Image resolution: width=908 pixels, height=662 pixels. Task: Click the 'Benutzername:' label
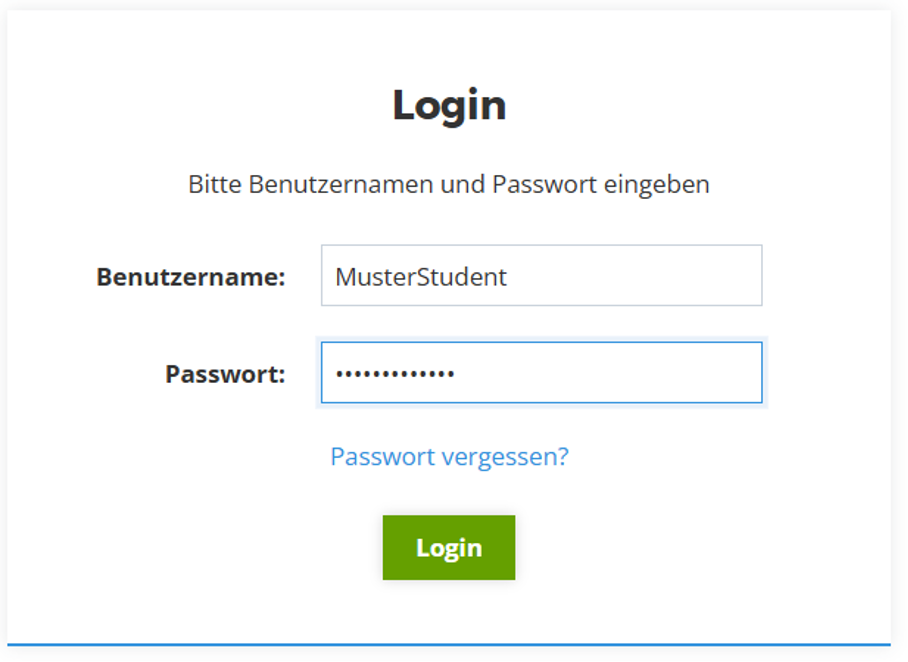(191, 277)
